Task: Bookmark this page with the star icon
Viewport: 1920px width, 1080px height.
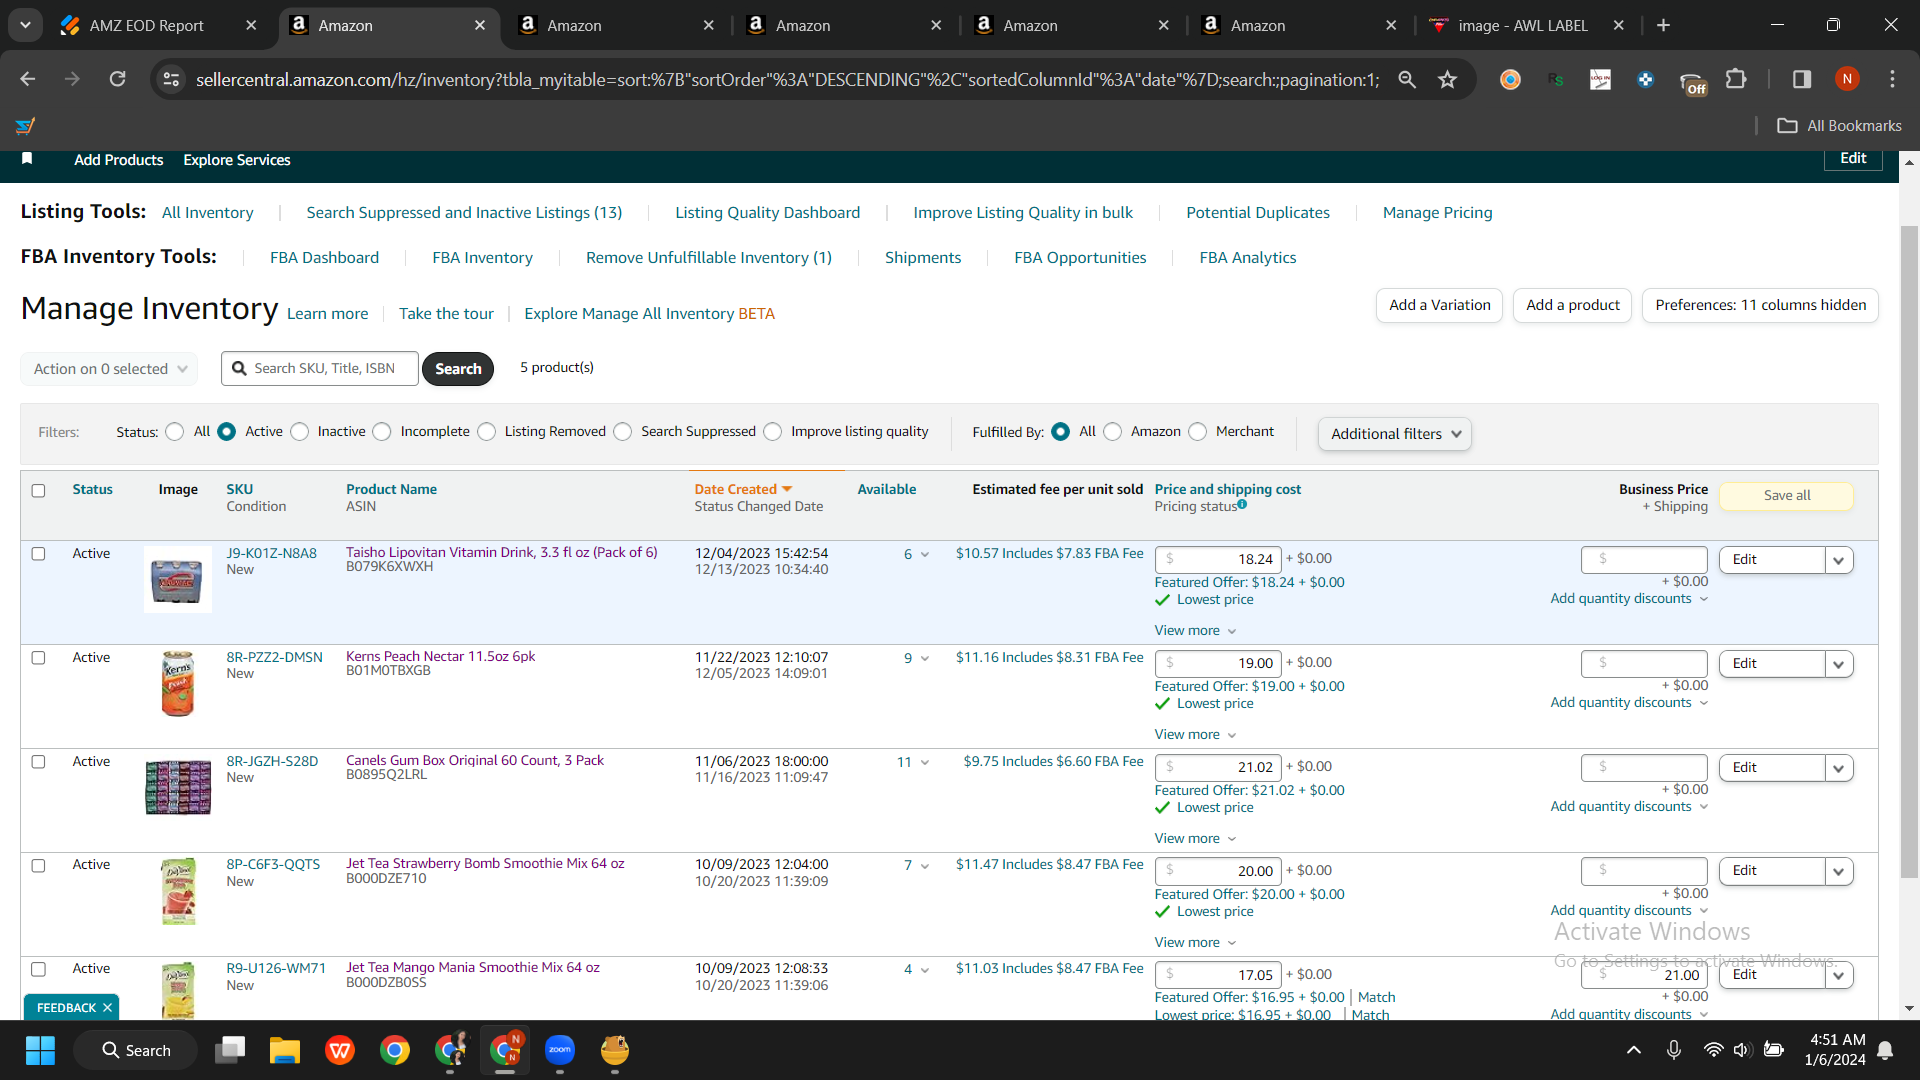Action: pyautogui.click(x=1447, y=79)
